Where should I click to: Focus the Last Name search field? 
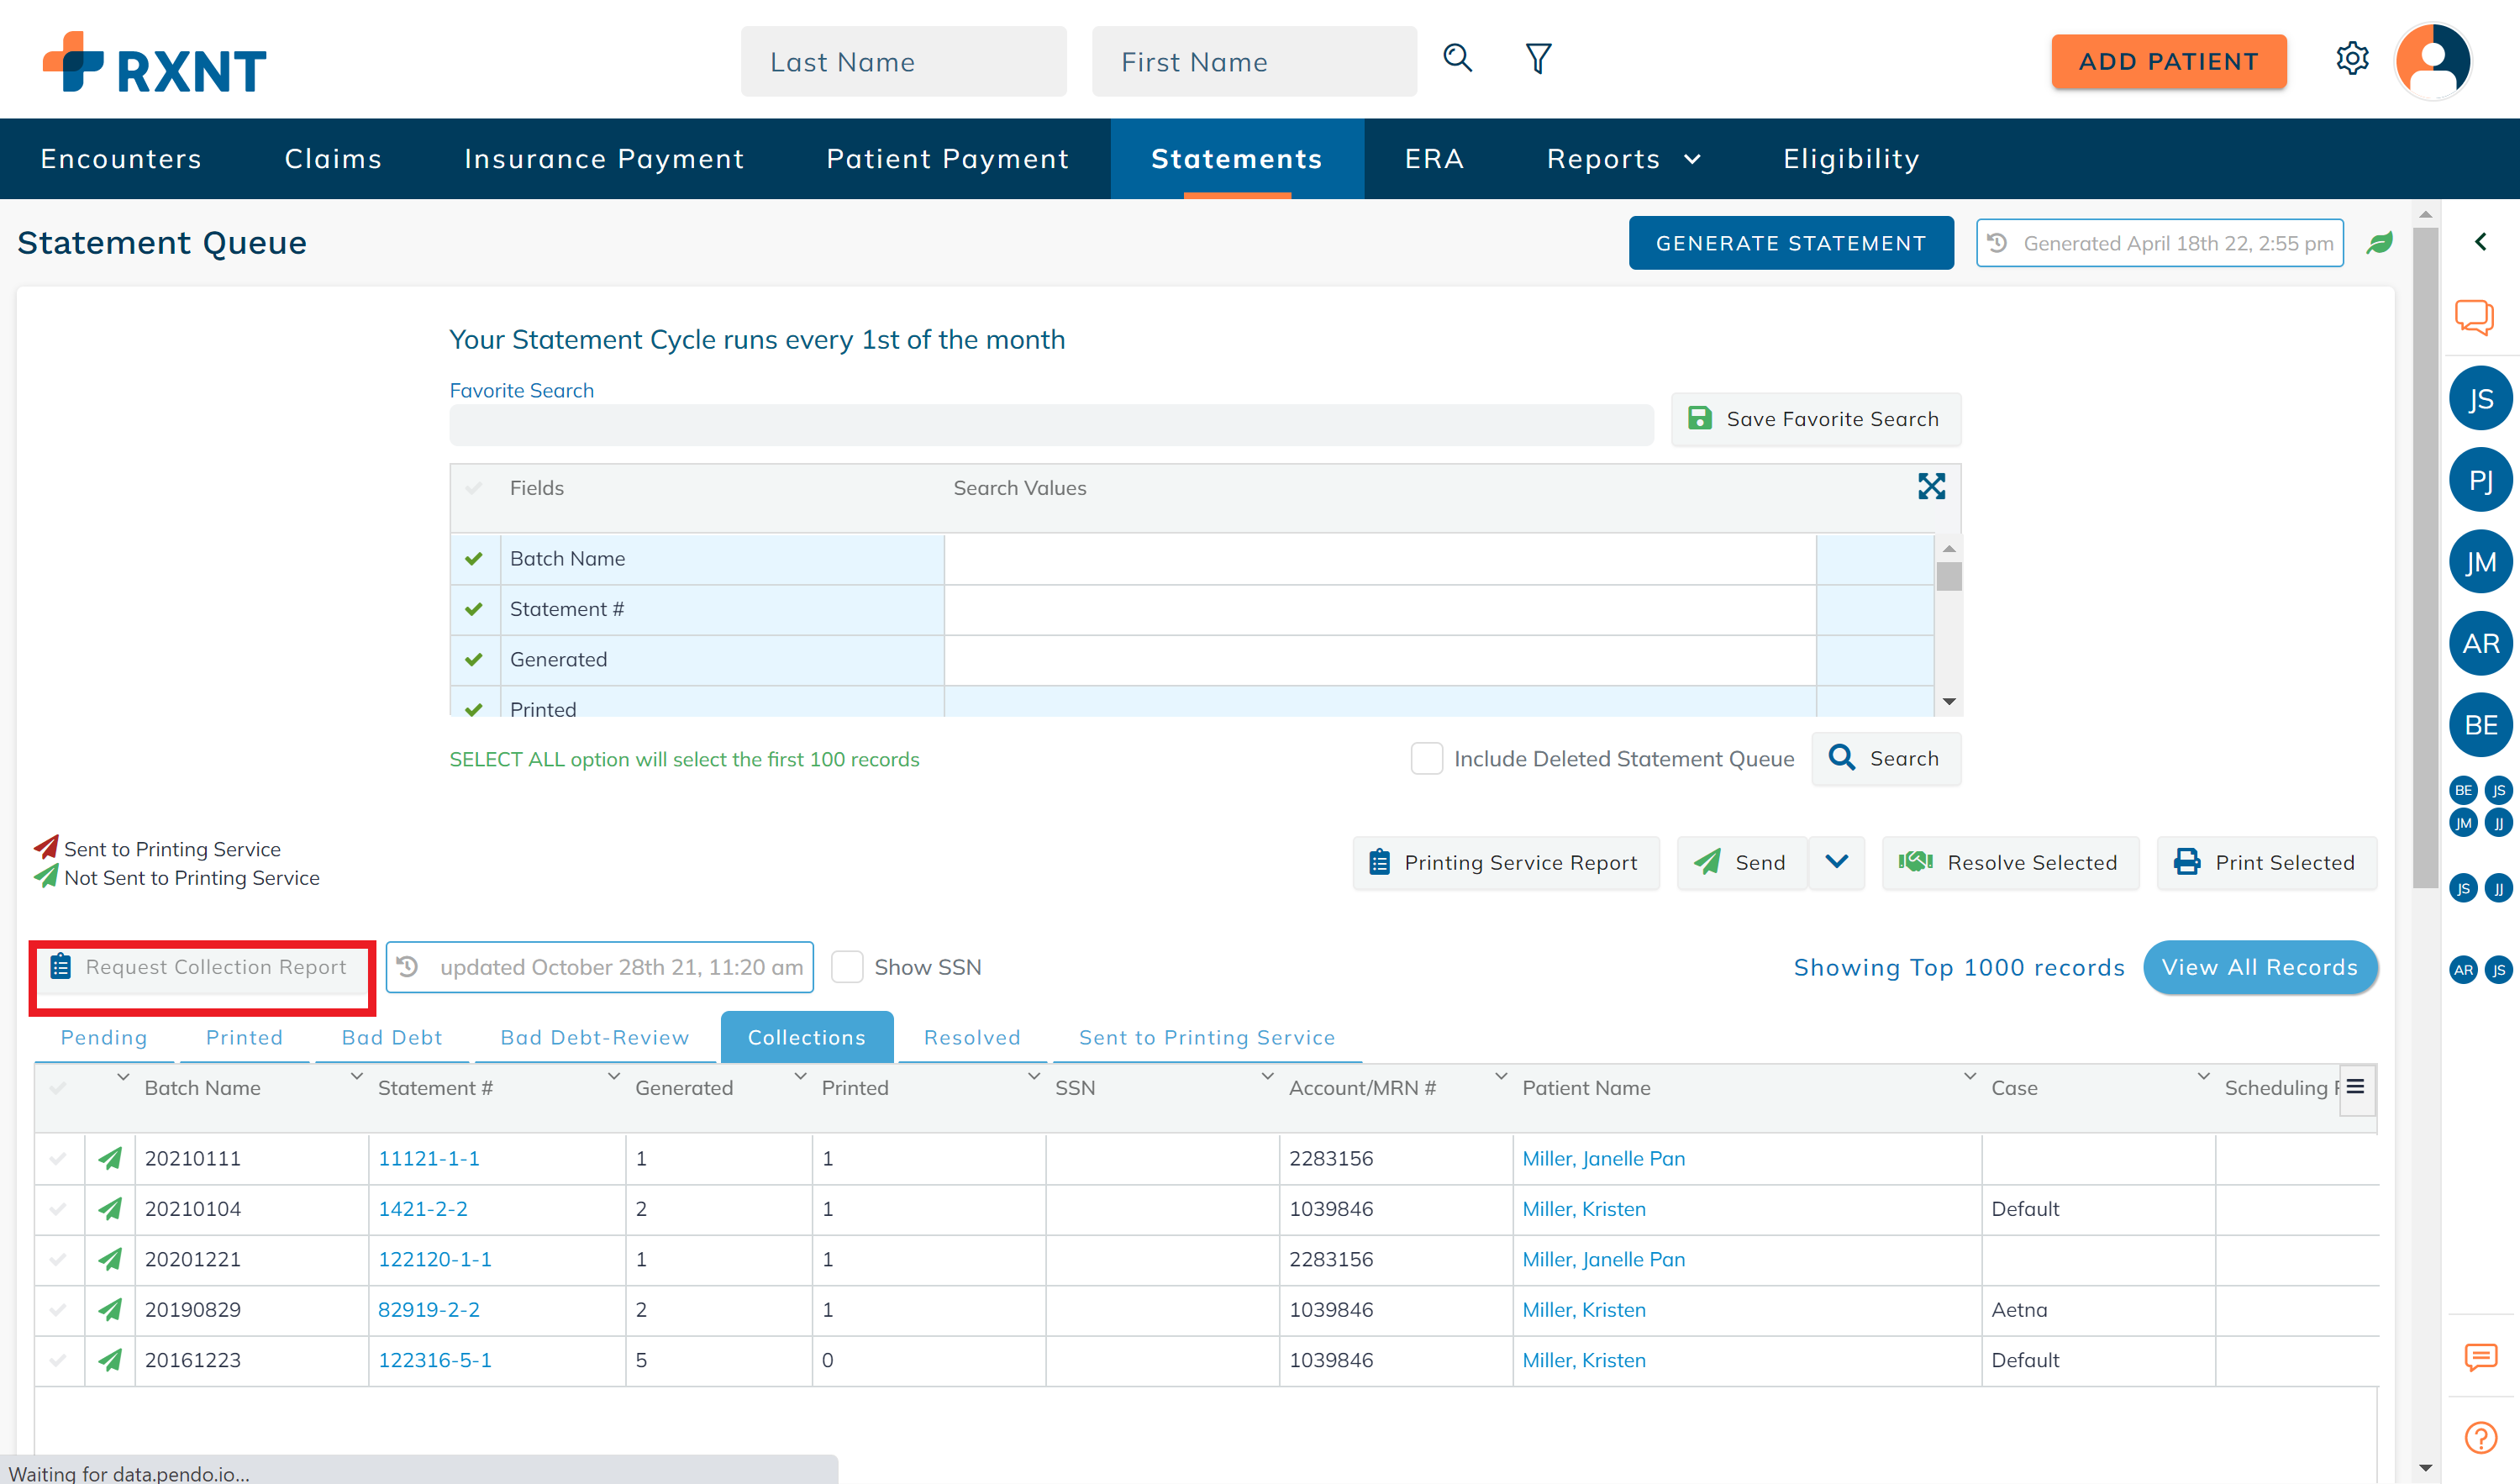(x=903, y=61)
